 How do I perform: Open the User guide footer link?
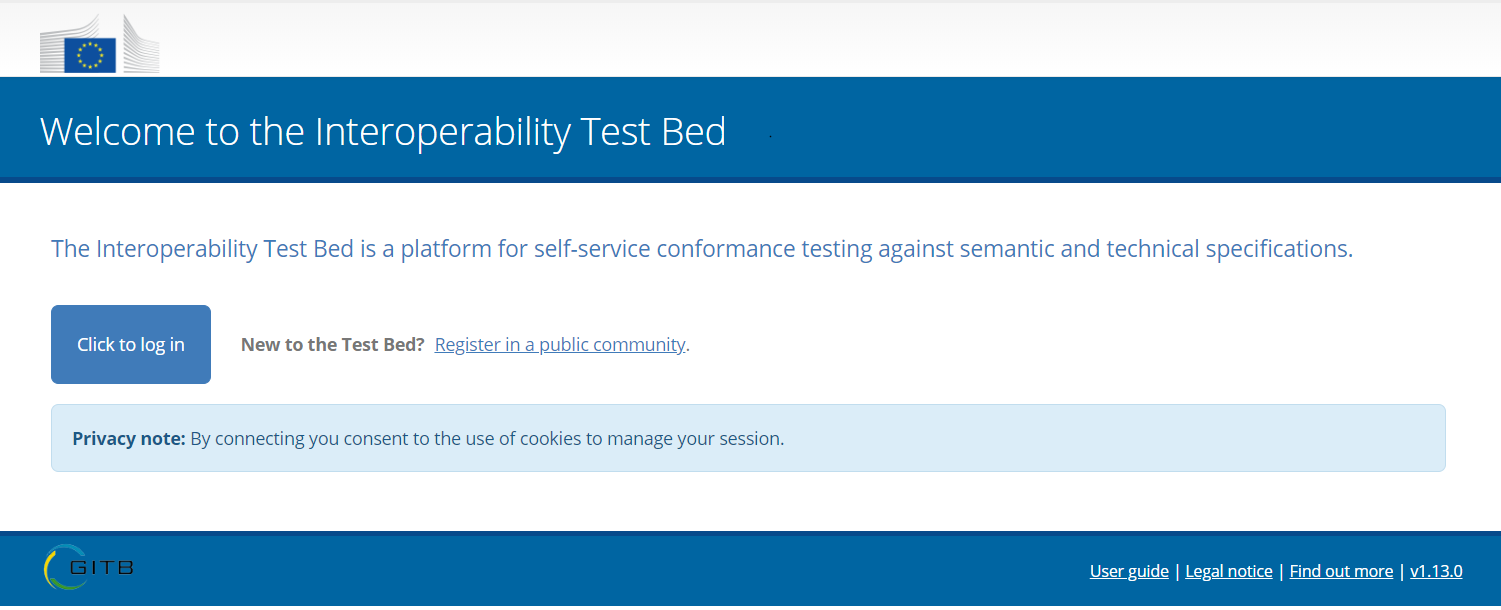1129,571
